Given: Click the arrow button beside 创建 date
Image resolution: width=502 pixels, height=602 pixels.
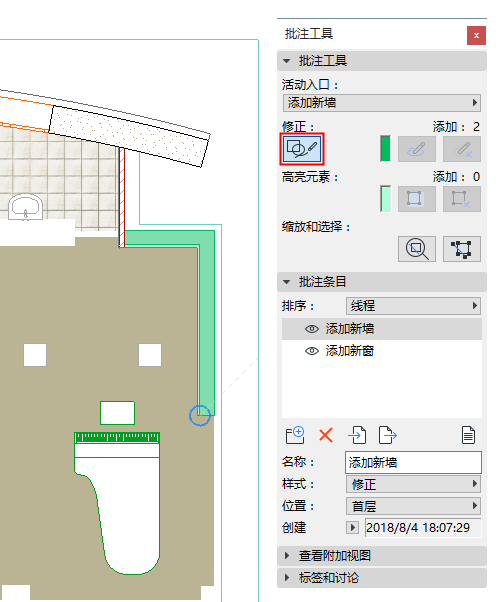Looking at the screenshot, I should click(352, 528).
